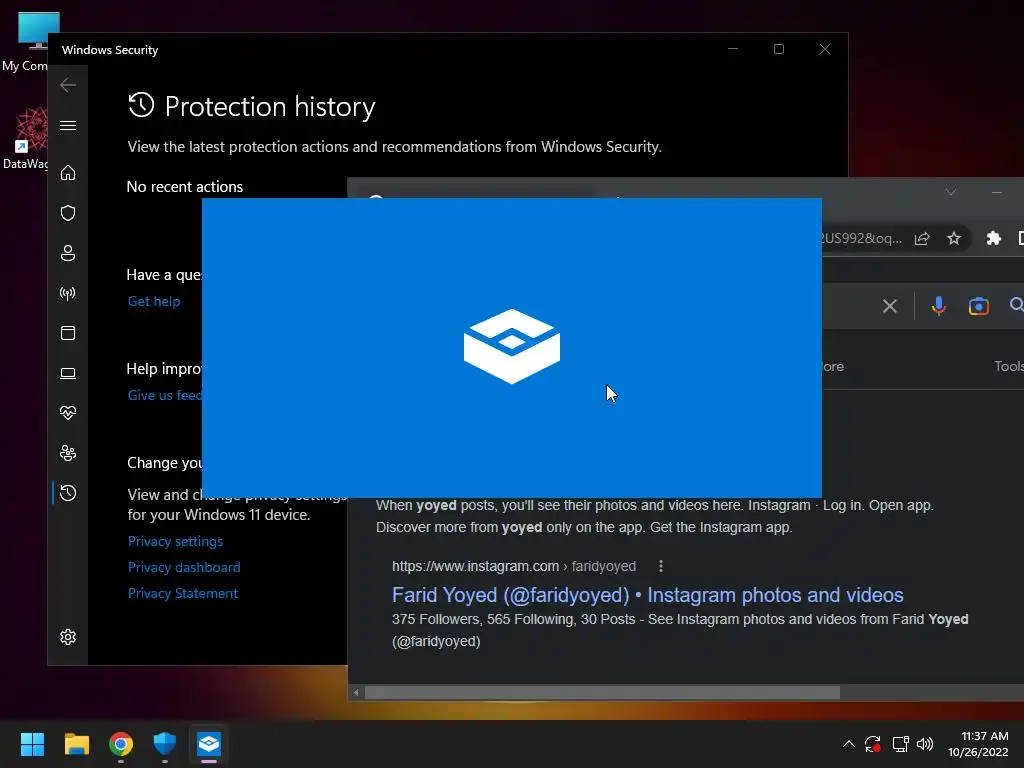Open Google search by image camera
1024x768 pixels.
[x=978, y=306]
